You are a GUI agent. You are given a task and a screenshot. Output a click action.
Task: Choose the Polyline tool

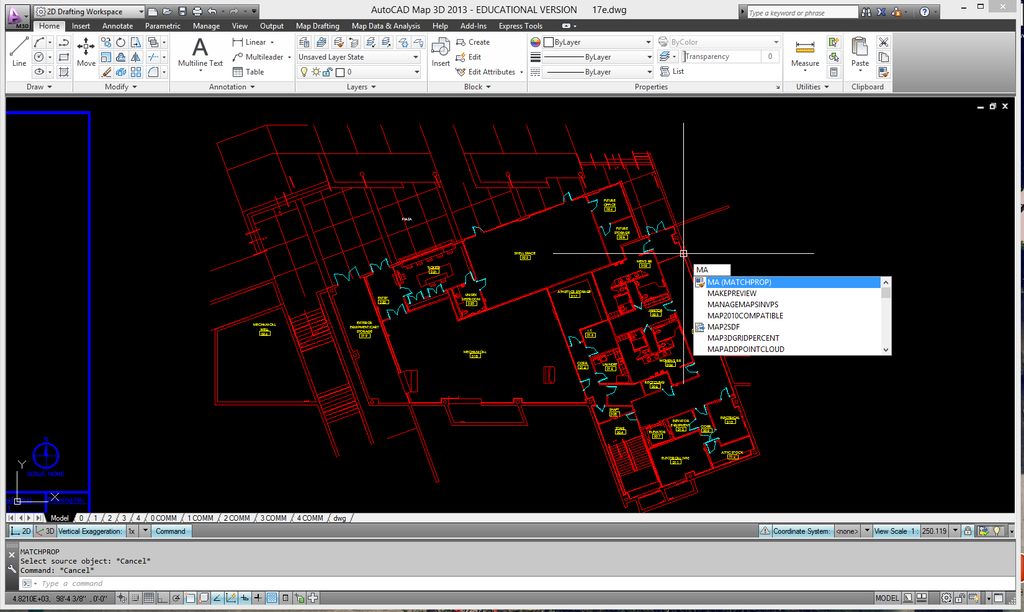(63, 42)
